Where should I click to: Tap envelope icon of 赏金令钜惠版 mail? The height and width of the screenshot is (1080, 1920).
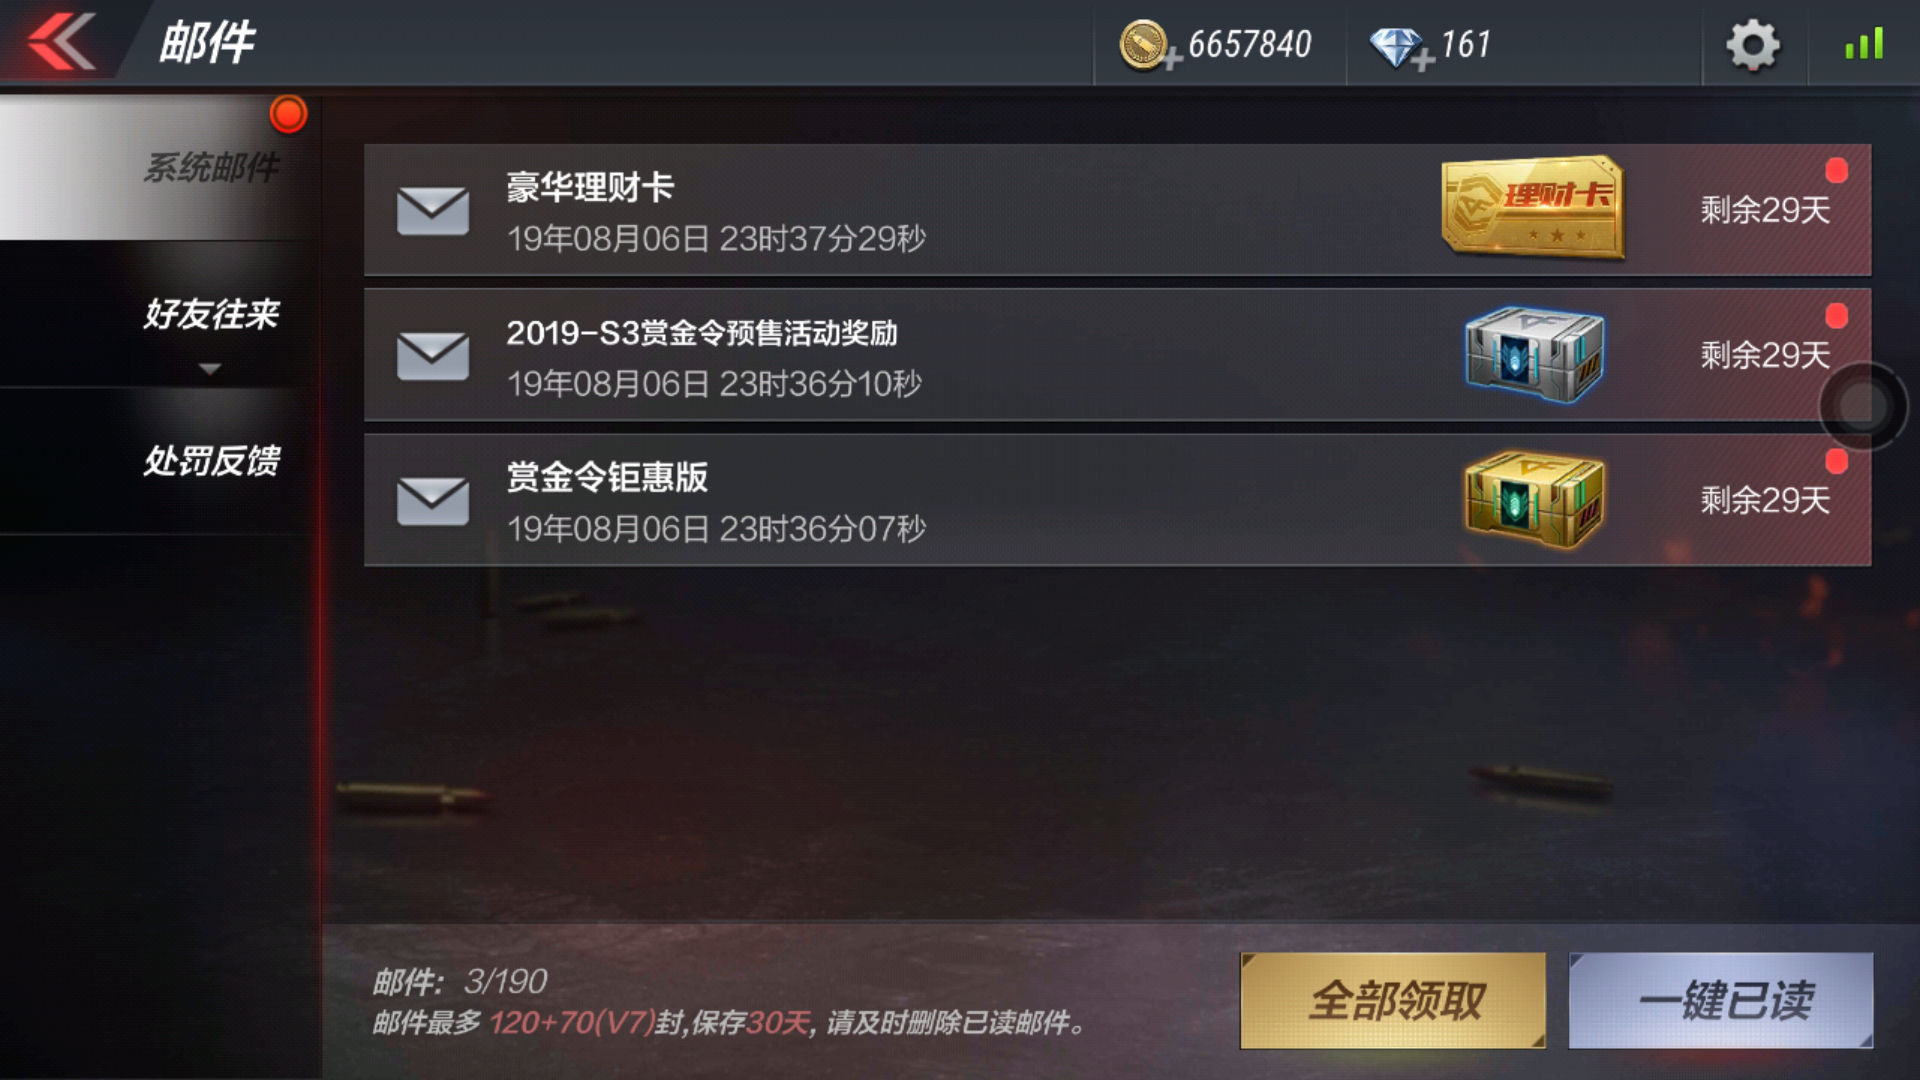(433, 500)
